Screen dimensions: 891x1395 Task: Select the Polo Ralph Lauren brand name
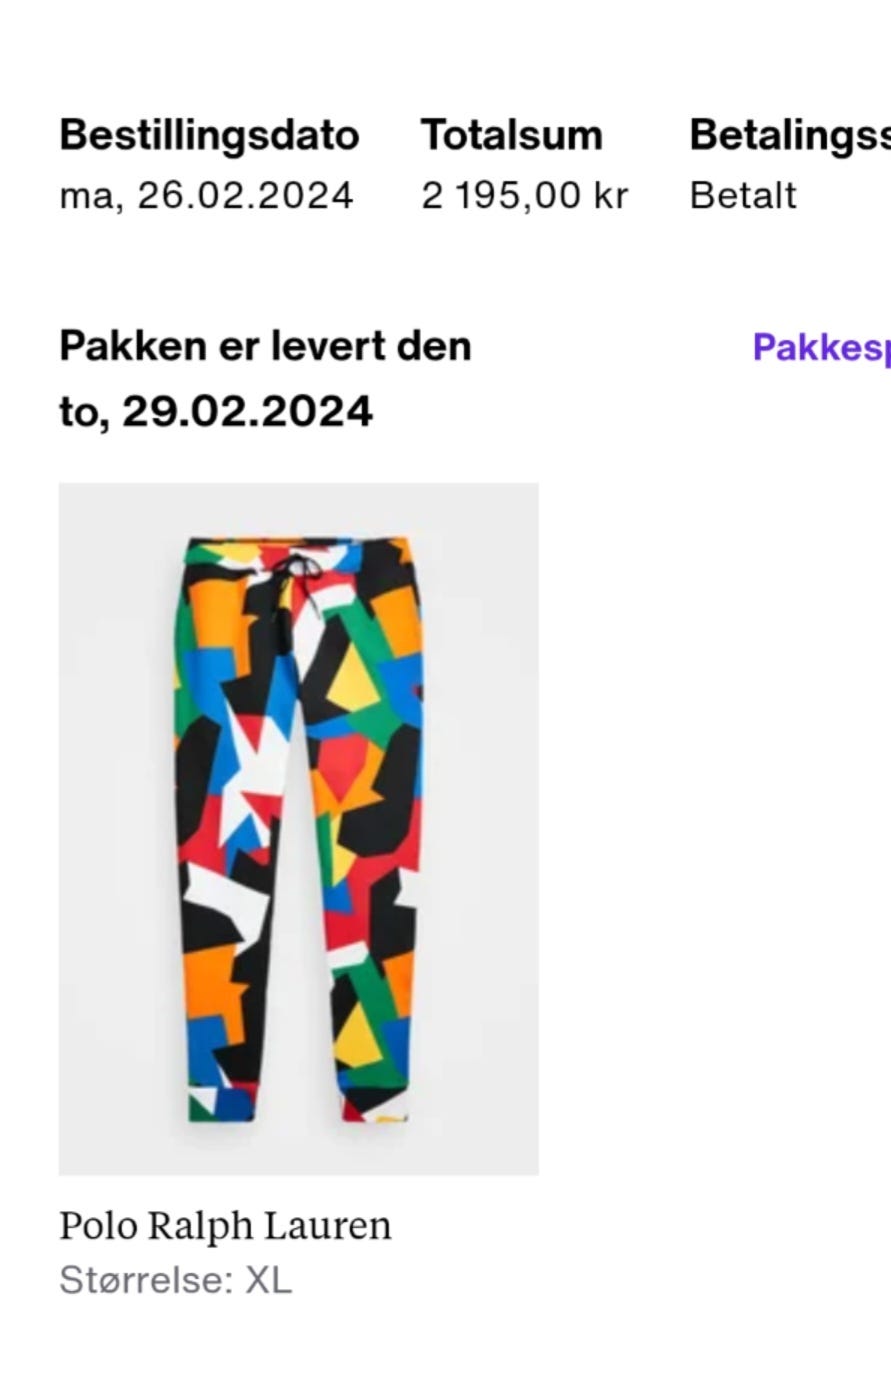[225, 1225]
